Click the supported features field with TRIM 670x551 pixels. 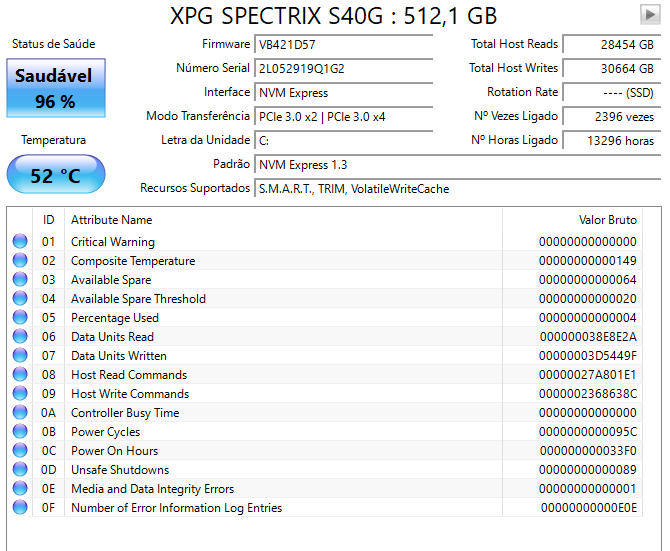pos(458,189)
